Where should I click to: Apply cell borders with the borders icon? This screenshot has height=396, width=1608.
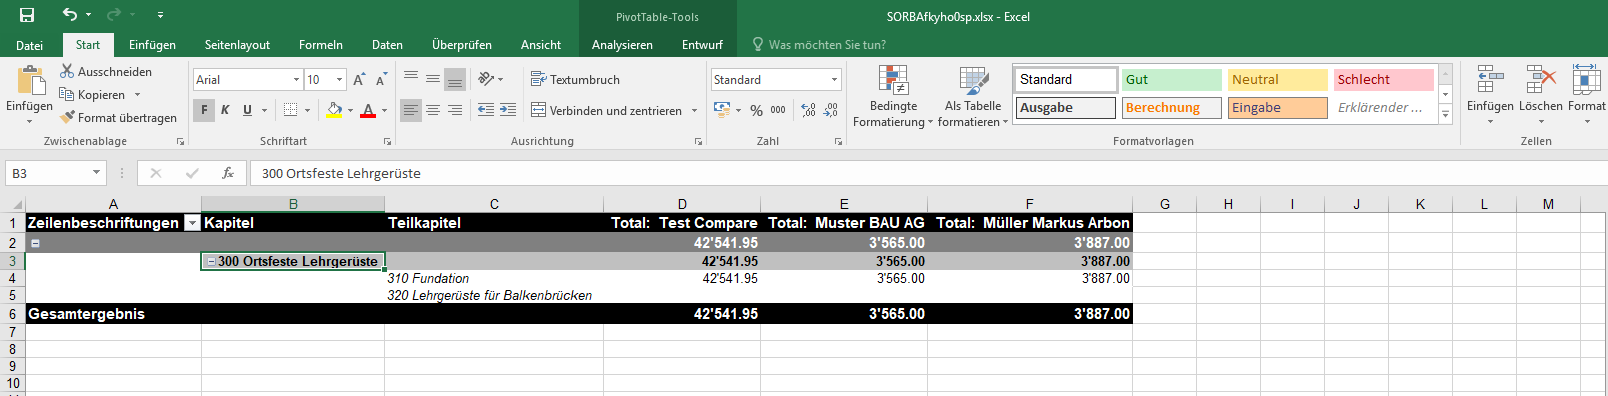coord(290,110)
